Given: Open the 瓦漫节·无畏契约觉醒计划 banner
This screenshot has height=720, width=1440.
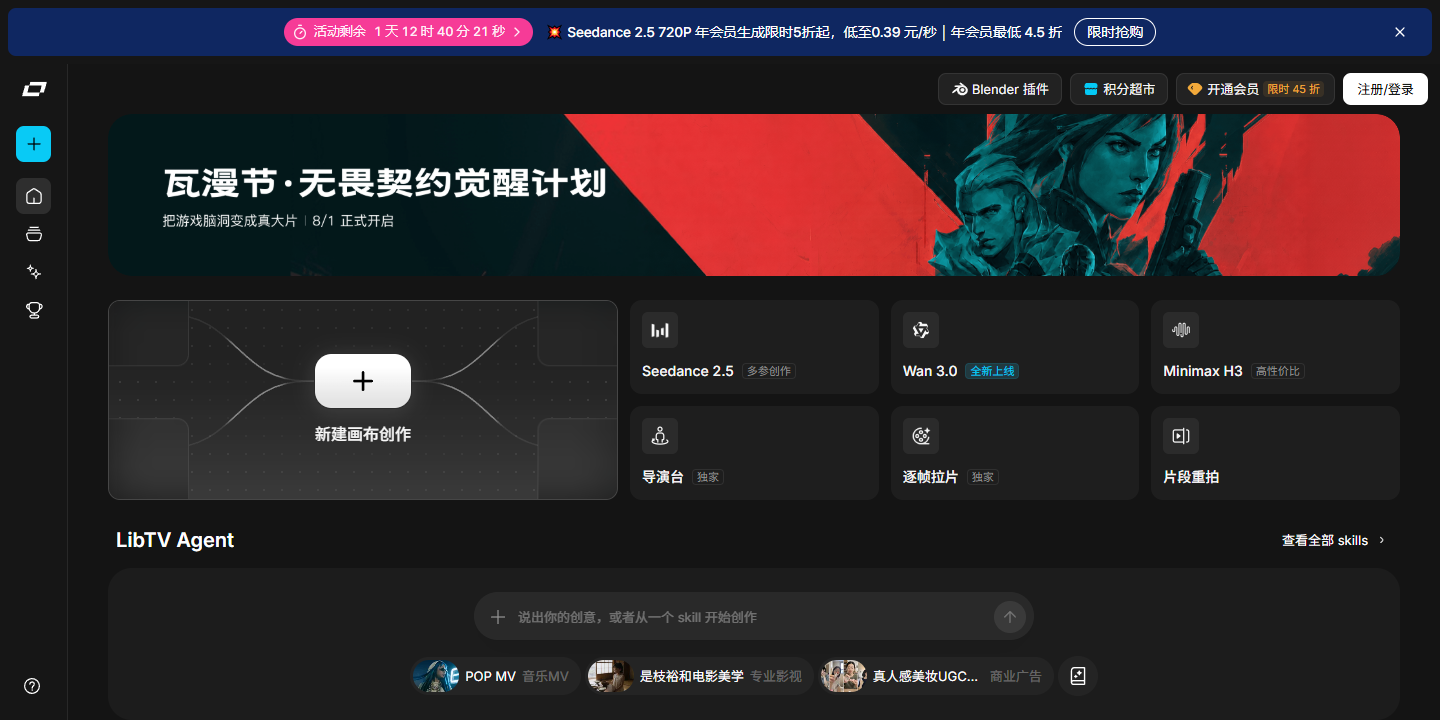Looking at the screenshot, I should pos(754,195).
